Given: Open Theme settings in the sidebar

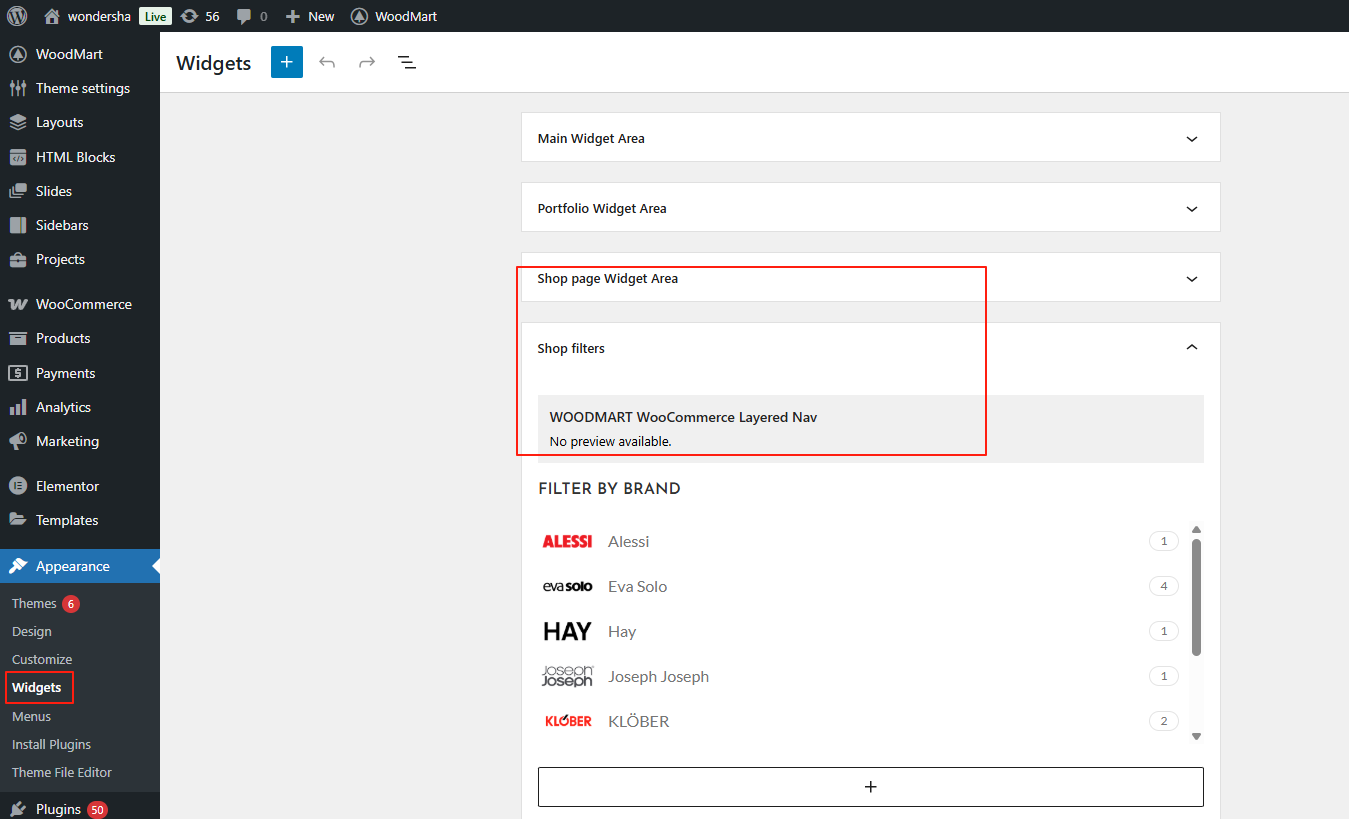Looking at the screenshot, I should pos(82,88).
